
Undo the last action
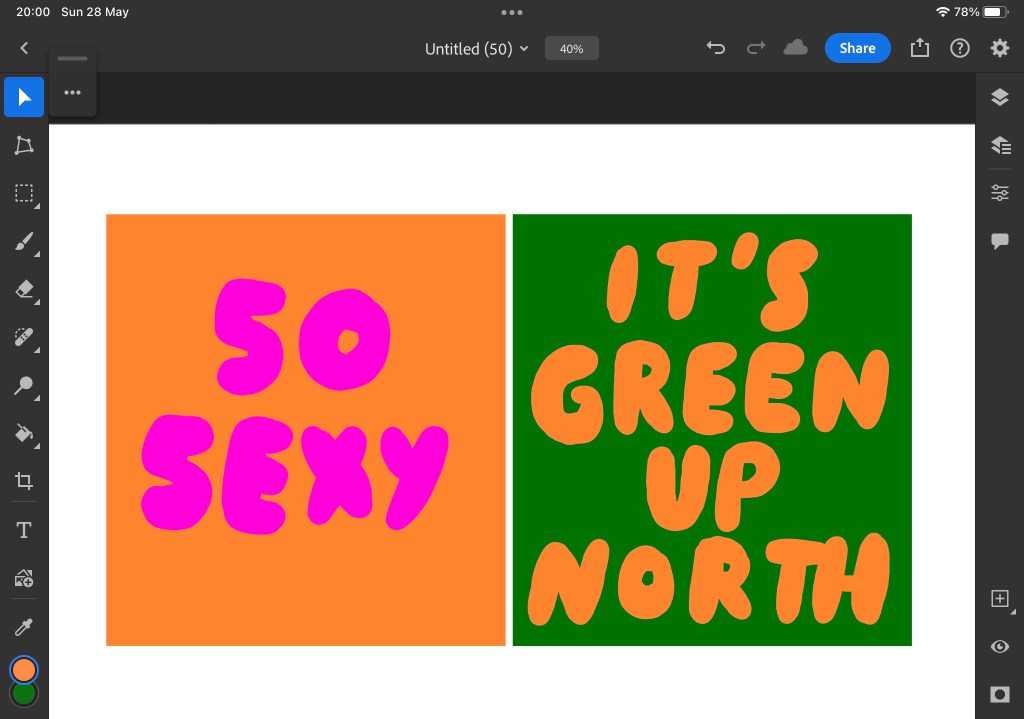715,48
